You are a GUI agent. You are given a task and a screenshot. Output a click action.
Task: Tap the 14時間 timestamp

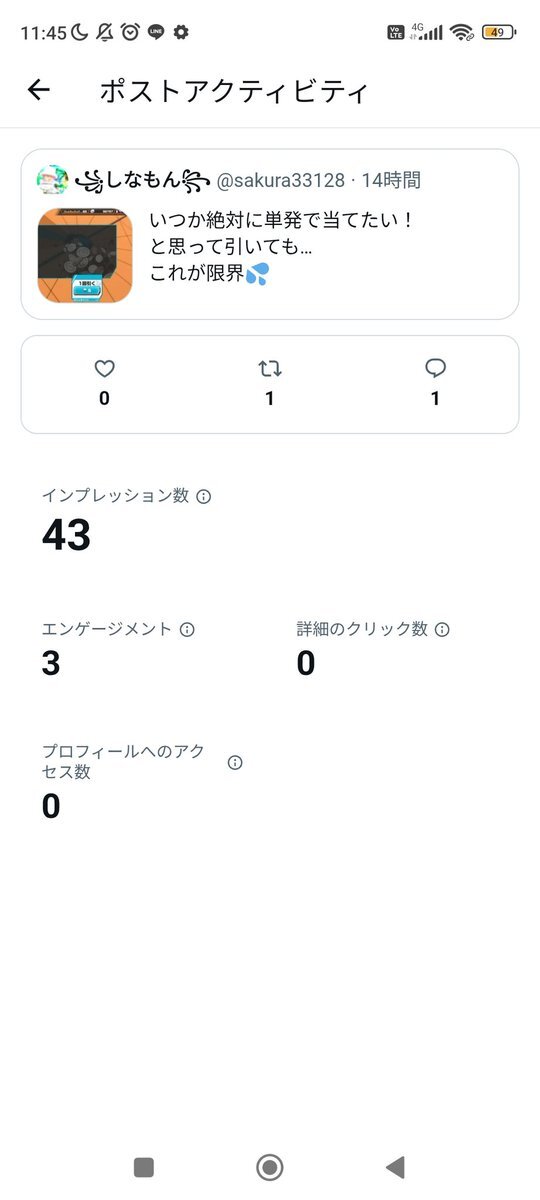coord(391,181)
